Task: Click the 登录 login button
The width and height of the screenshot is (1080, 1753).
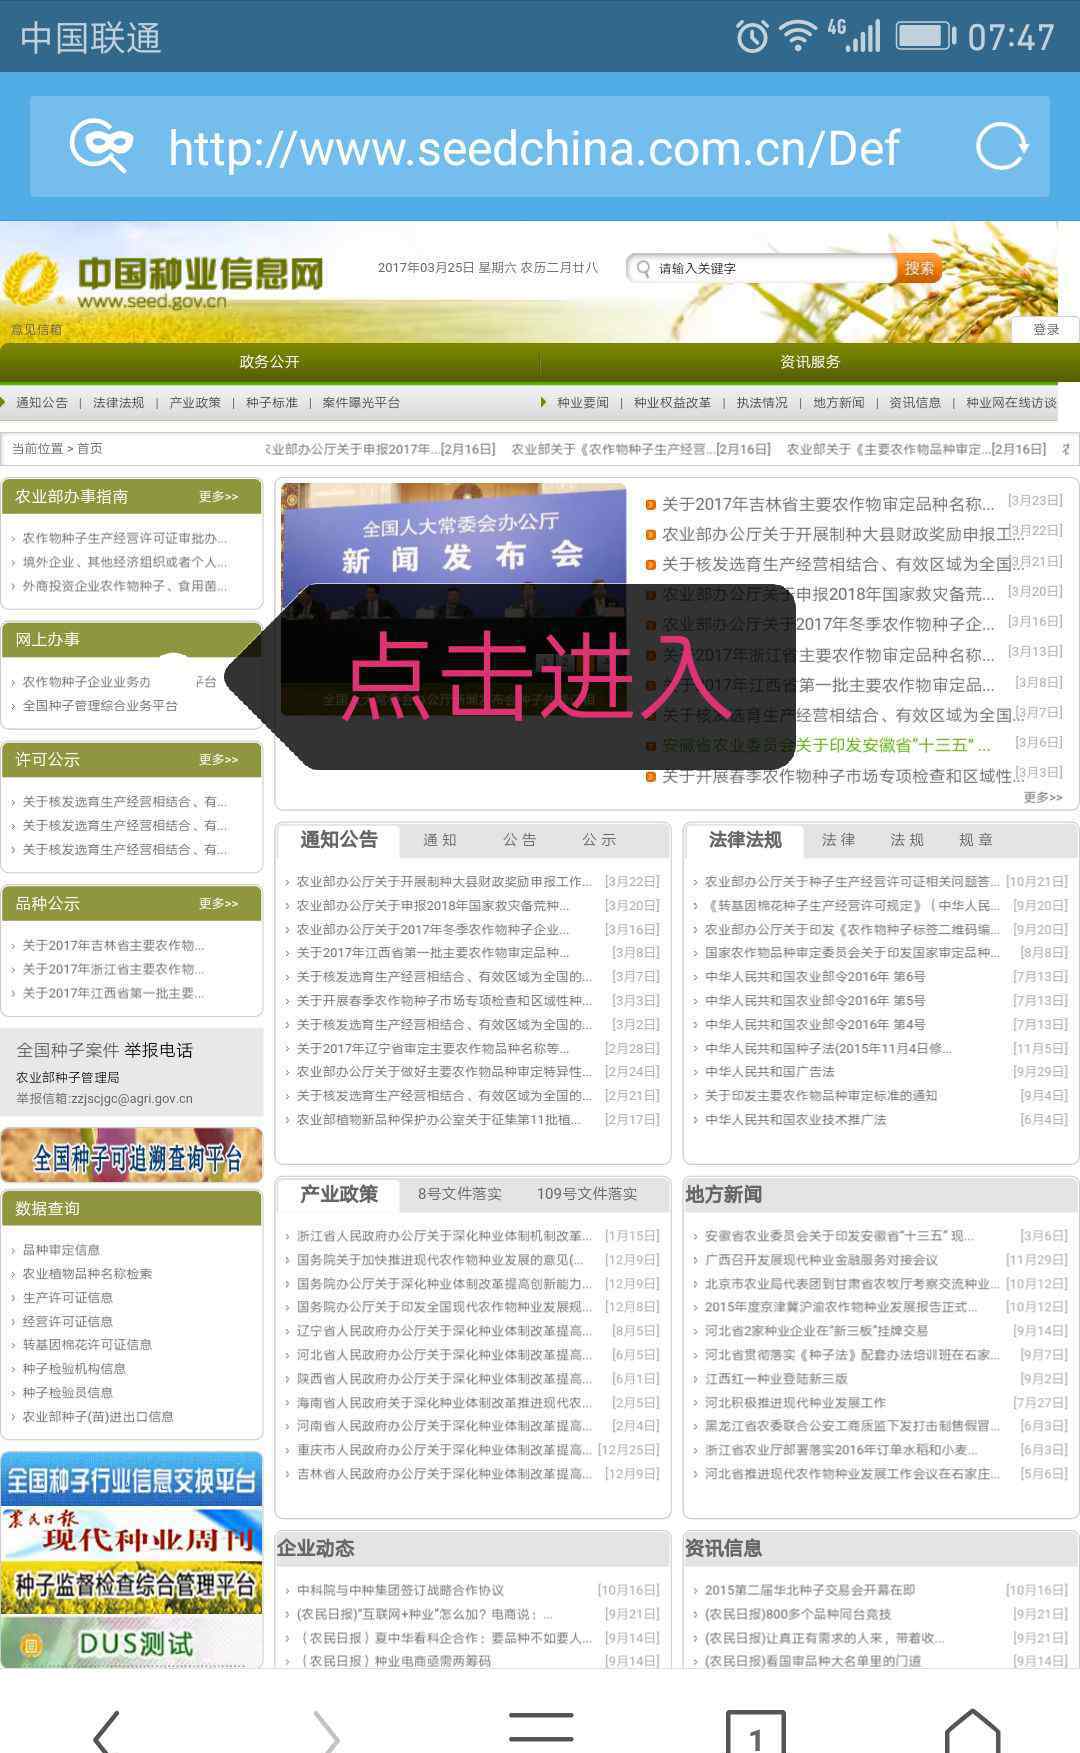Action: (x=1046, y=329)
